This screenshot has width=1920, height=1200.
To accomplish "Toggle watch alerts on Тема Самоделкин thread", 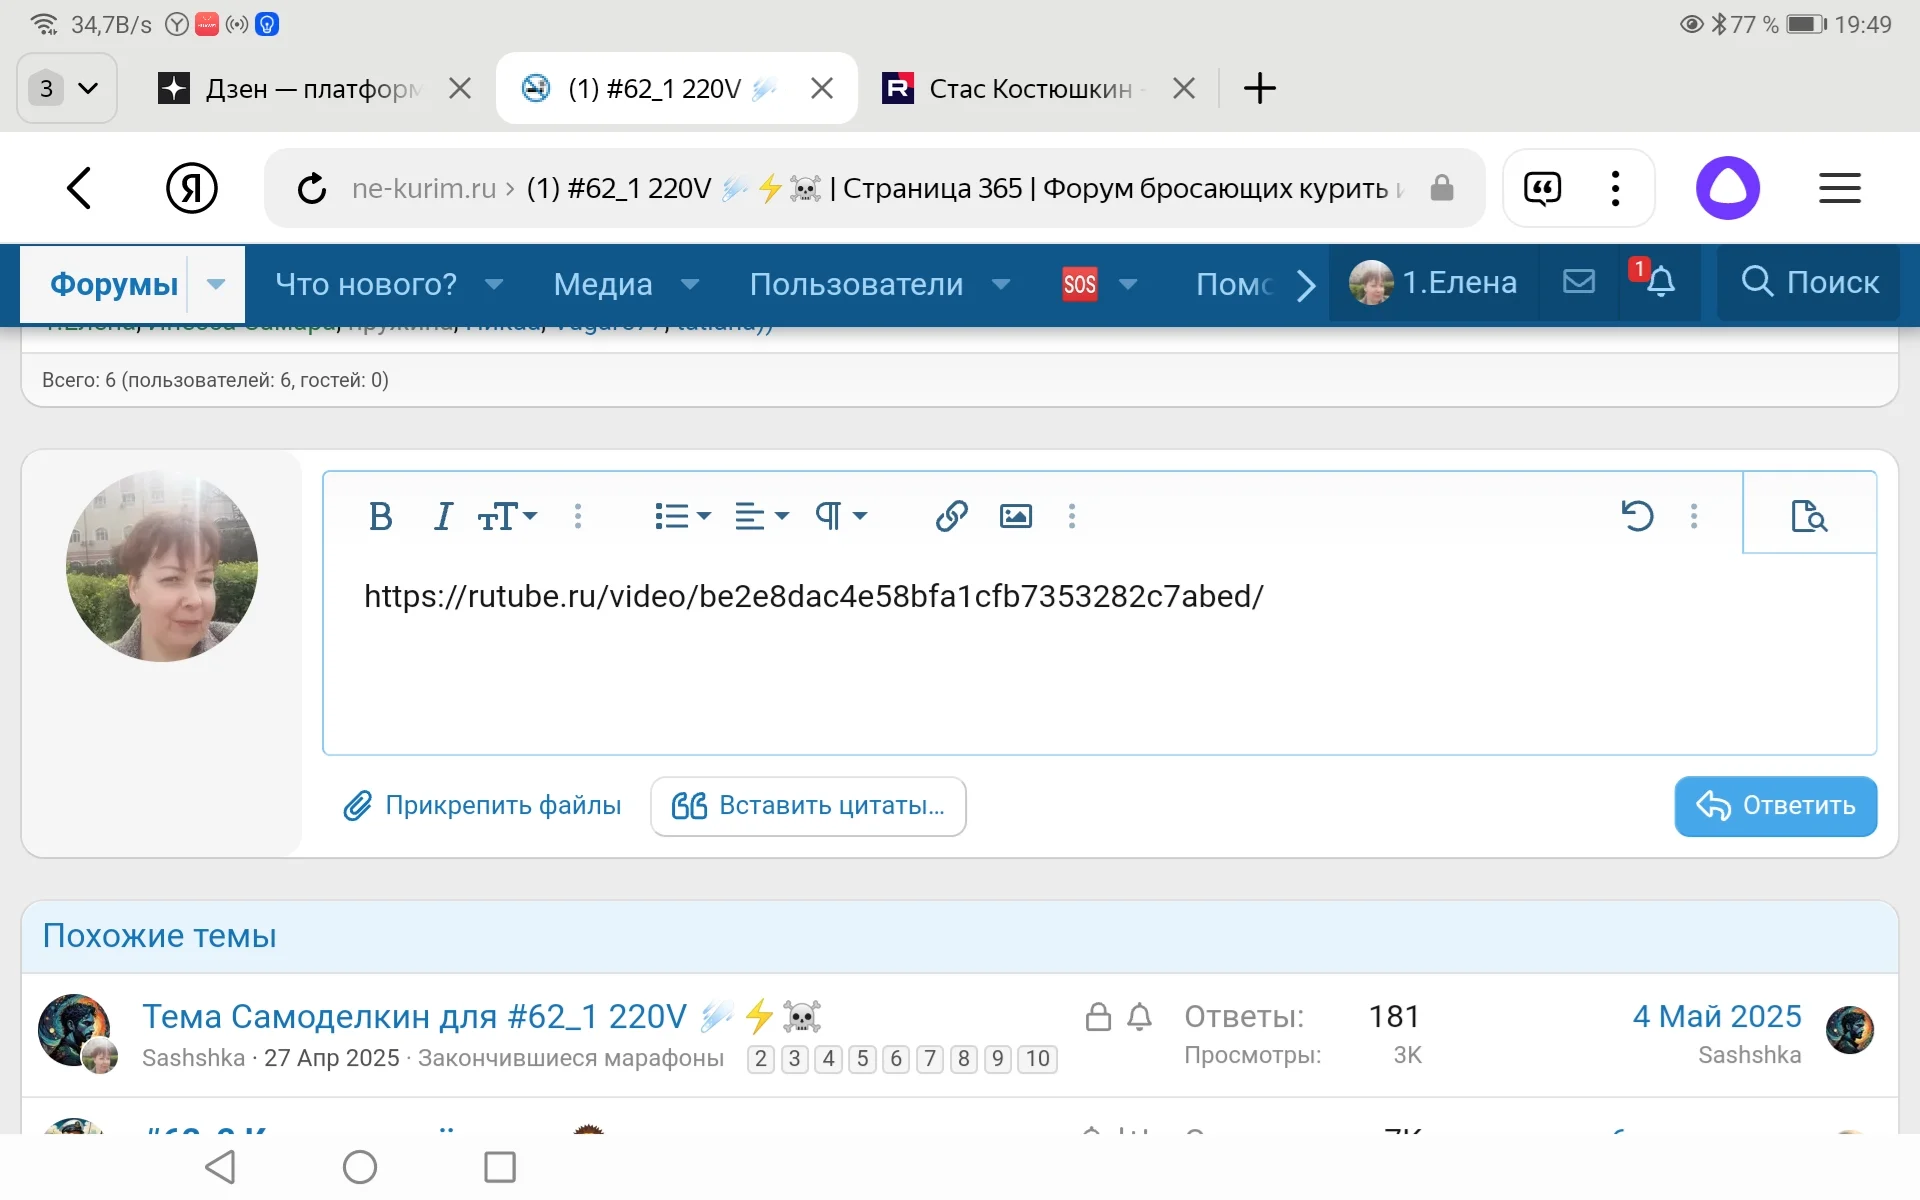I will 1140,1017.
